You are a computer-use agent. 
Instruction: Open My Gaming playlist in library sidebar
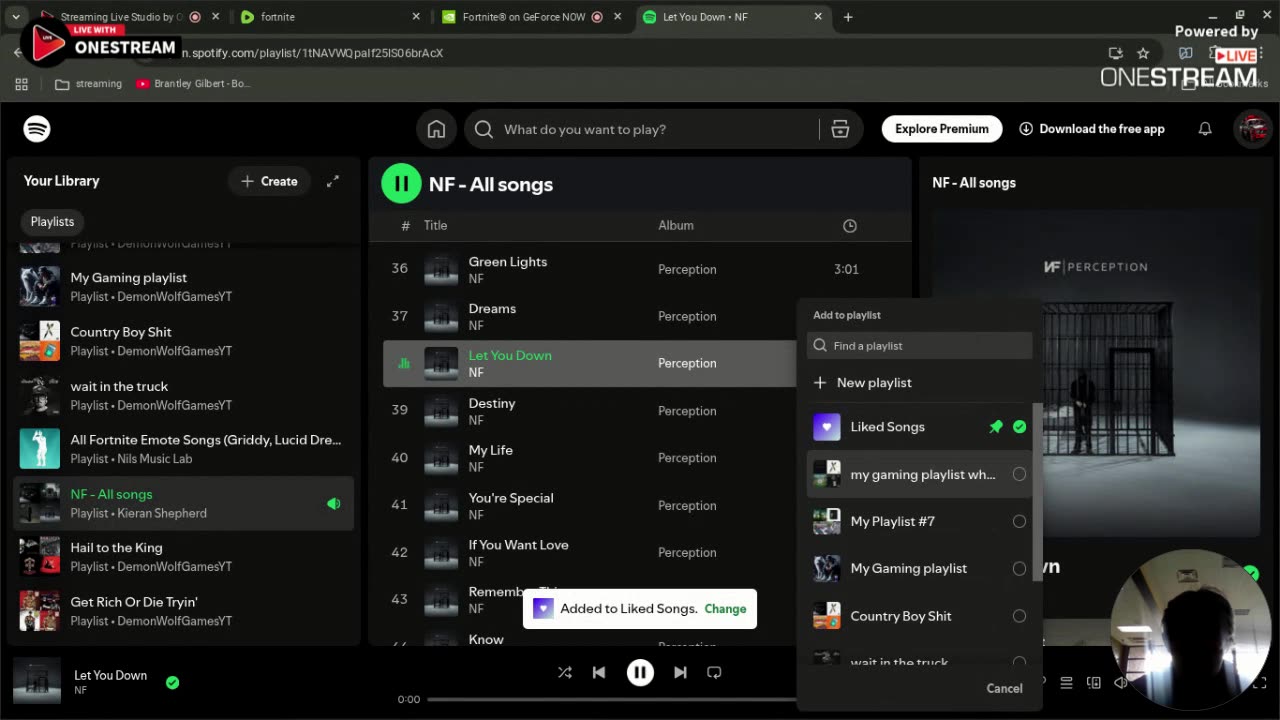pyautogui.click(x=183, y=287)
